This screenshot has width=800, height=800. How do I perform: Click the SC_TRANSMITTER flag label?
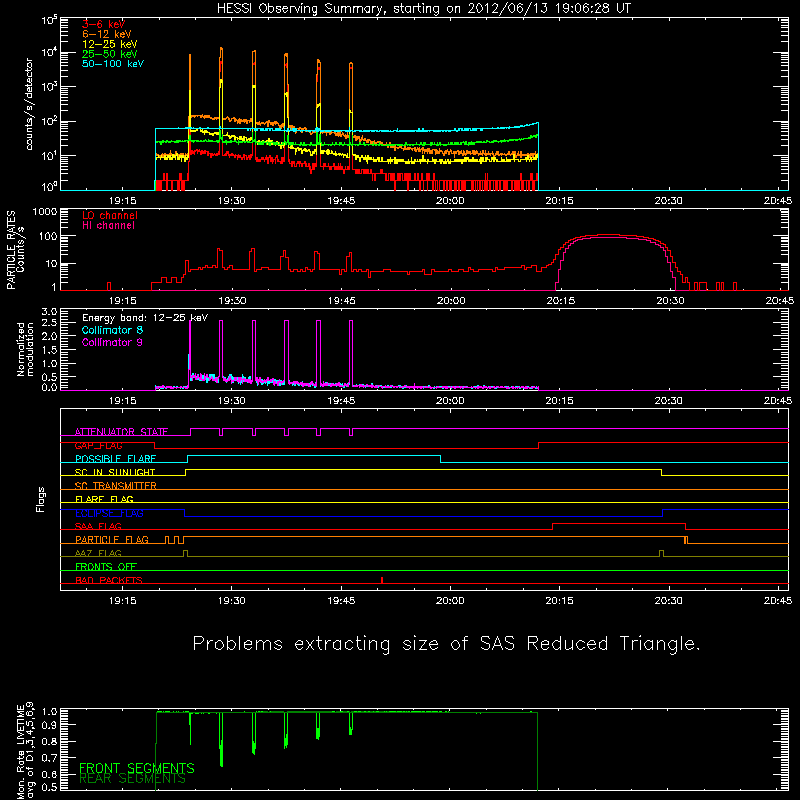point(116,486)
